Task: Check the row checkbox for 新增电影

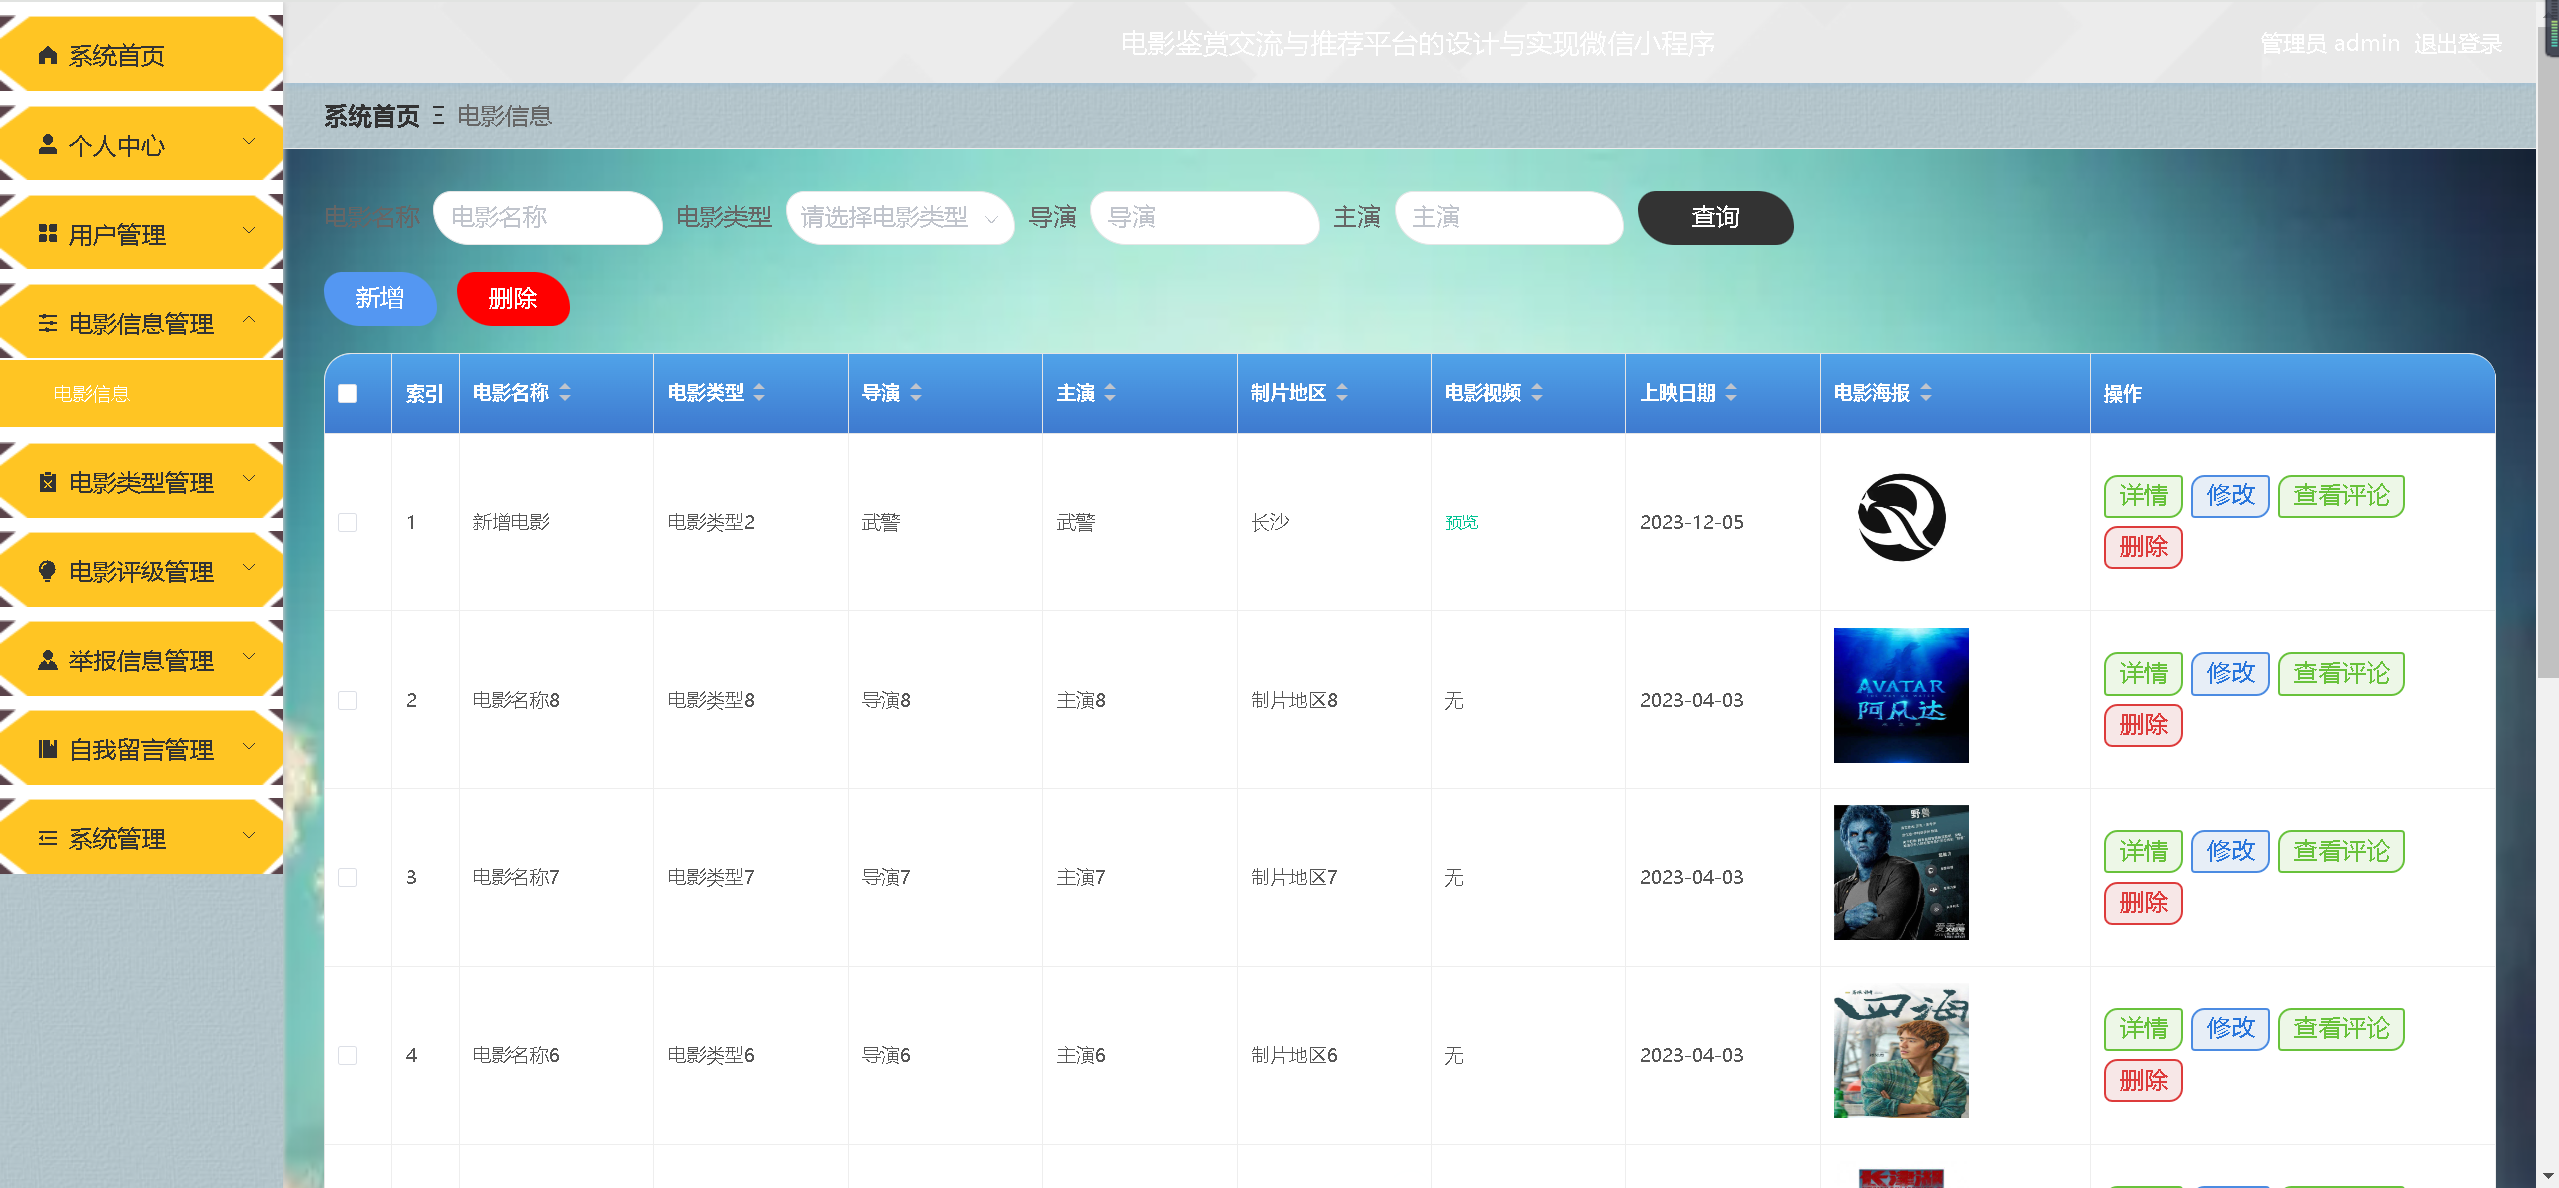Action: [347, 522]
